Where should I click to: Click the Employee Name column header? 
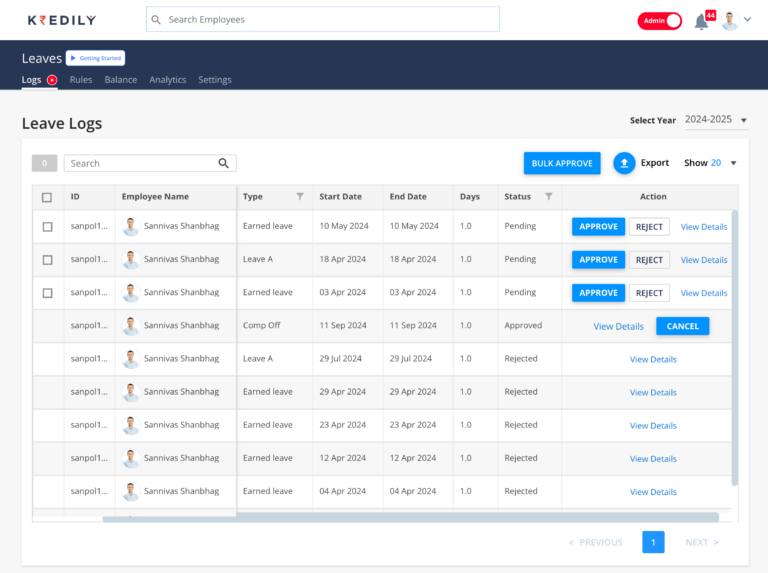pos(155,196)
